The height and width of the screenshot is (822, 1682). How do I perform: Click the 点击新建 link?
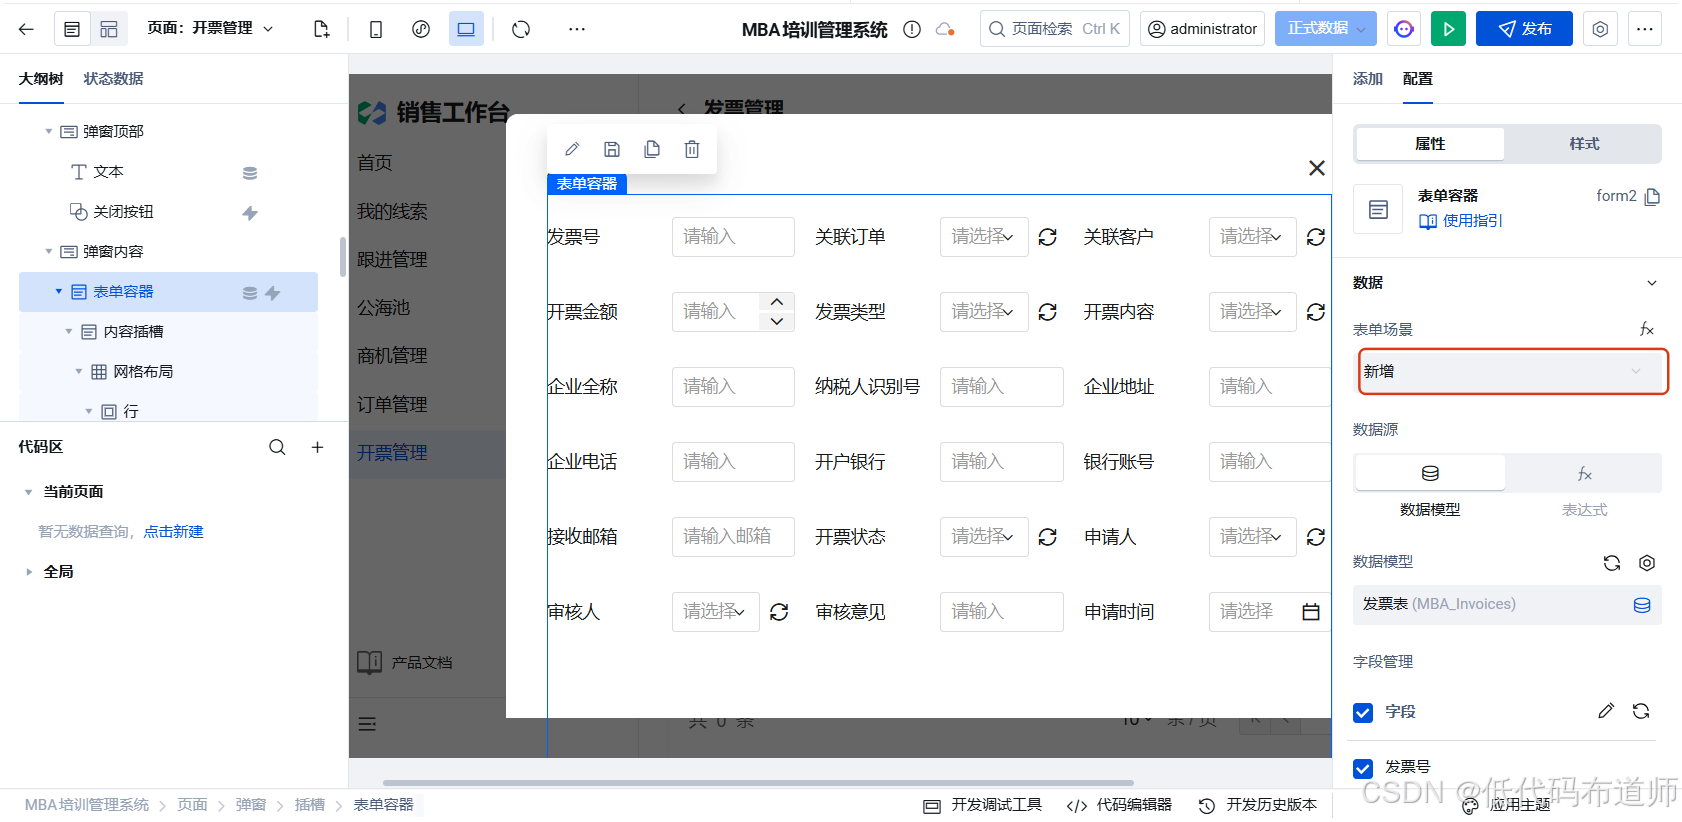pyautogui.click(x=173, y=531)
